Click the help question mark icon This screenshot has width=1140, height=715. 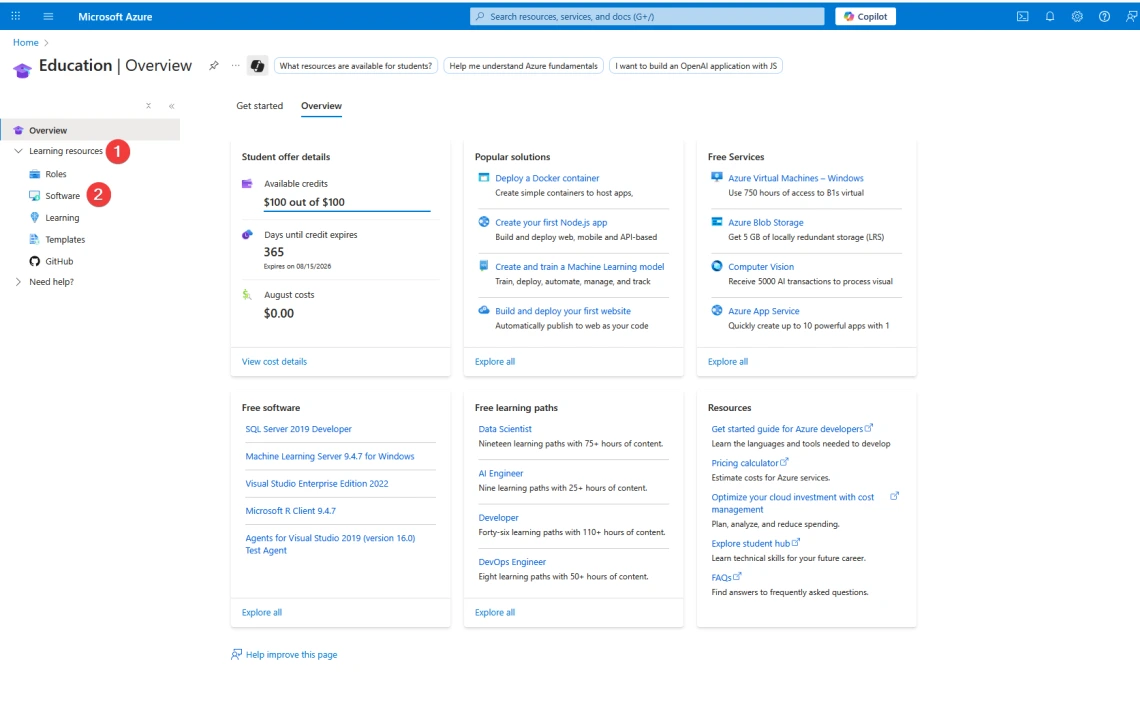coord(1104,16)
